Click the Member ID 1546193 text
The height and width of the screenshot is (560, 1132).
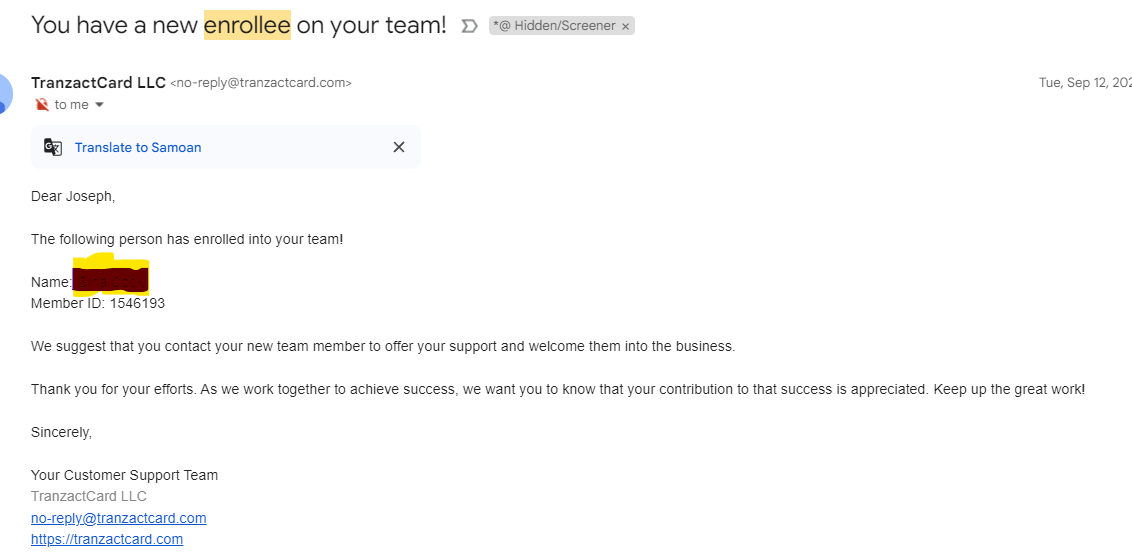pyautogui.click(x=98, y=304)
